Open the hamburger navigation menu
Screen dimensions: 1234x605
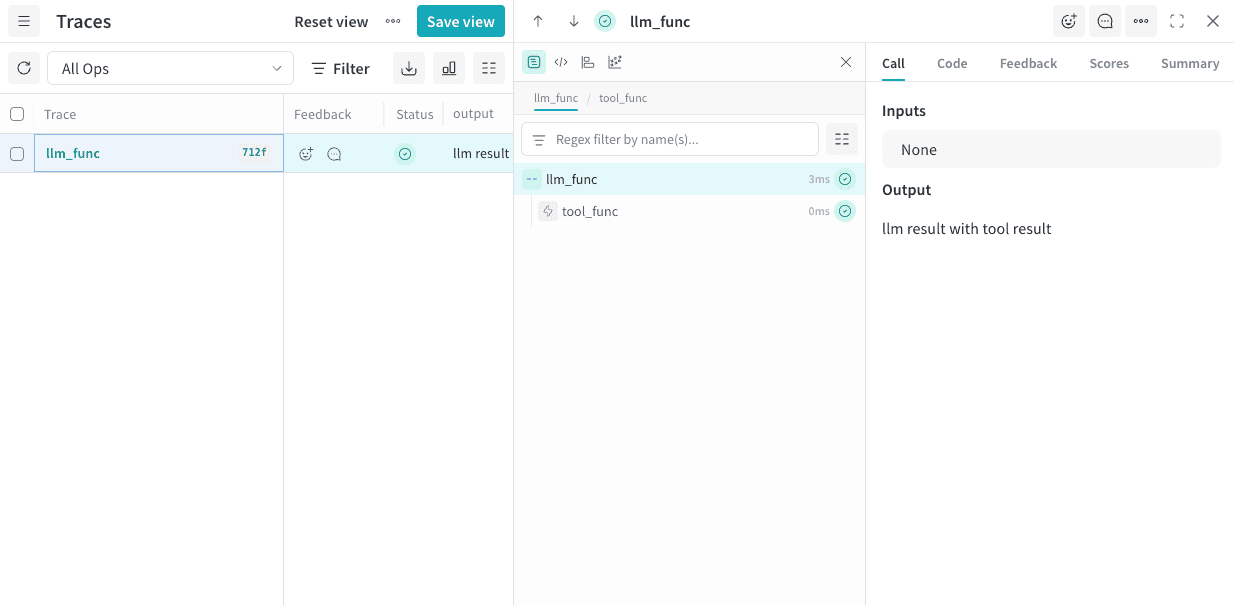(24, 21)
